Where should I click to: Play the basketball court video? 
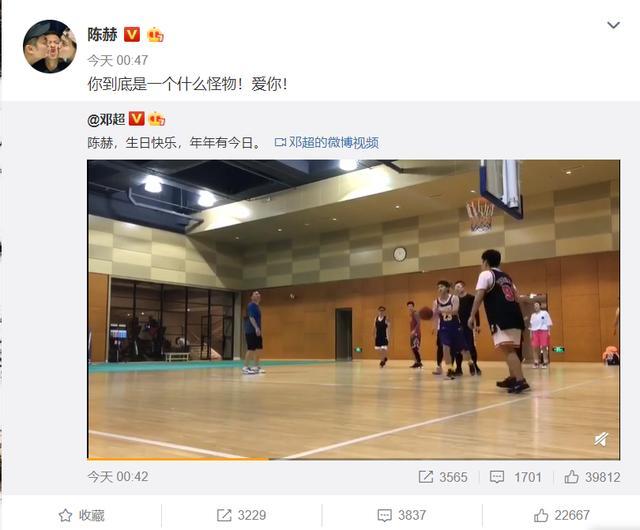tap(353, 309)
